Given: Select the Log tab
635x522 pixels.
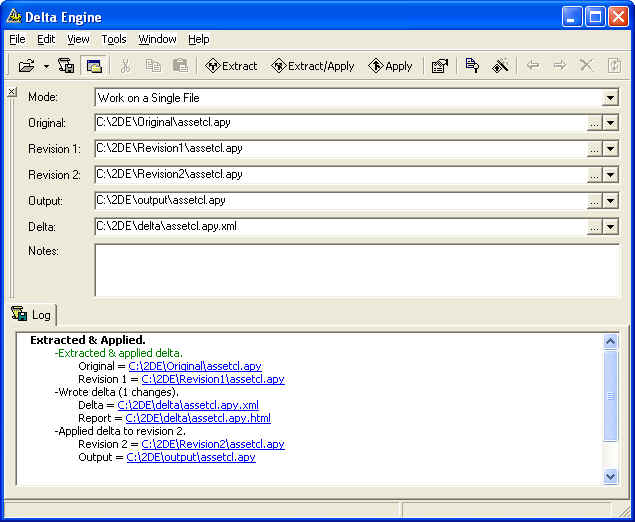Looking at the screenshot, I should pos(32,315).
